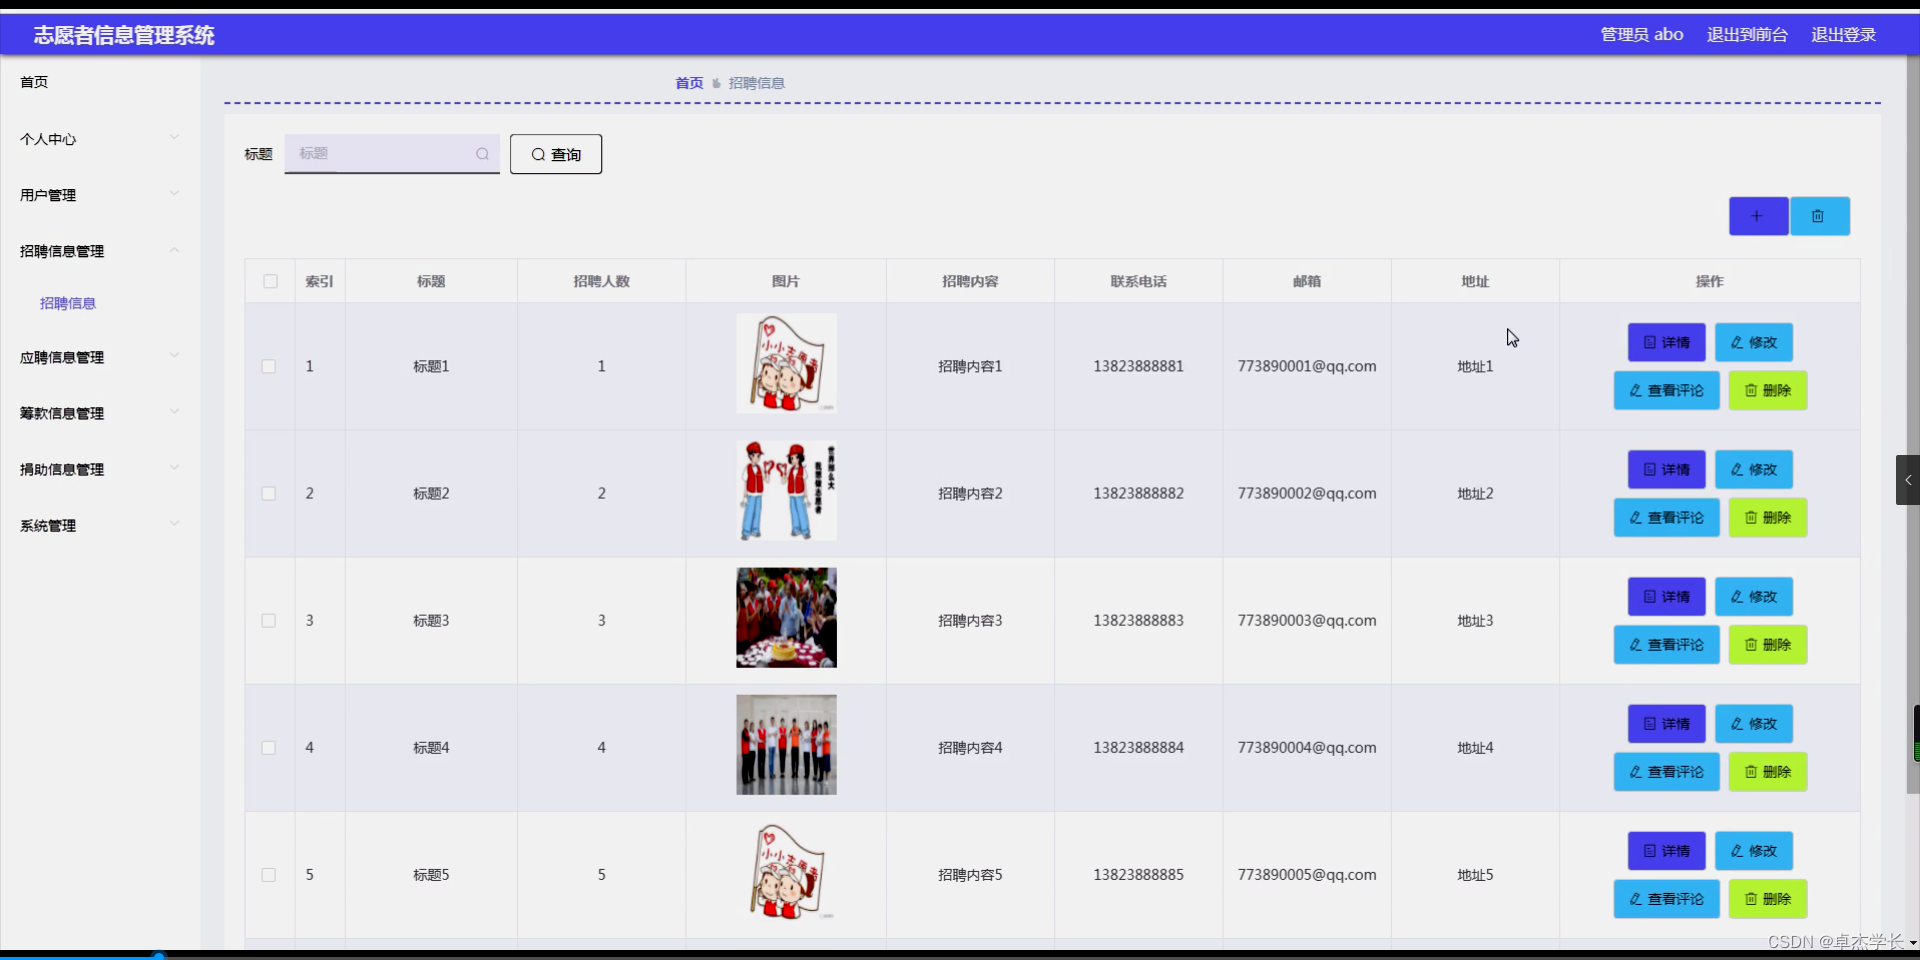Click the image thumbnail of record 标题1
1920x960 pixels.
786,362
